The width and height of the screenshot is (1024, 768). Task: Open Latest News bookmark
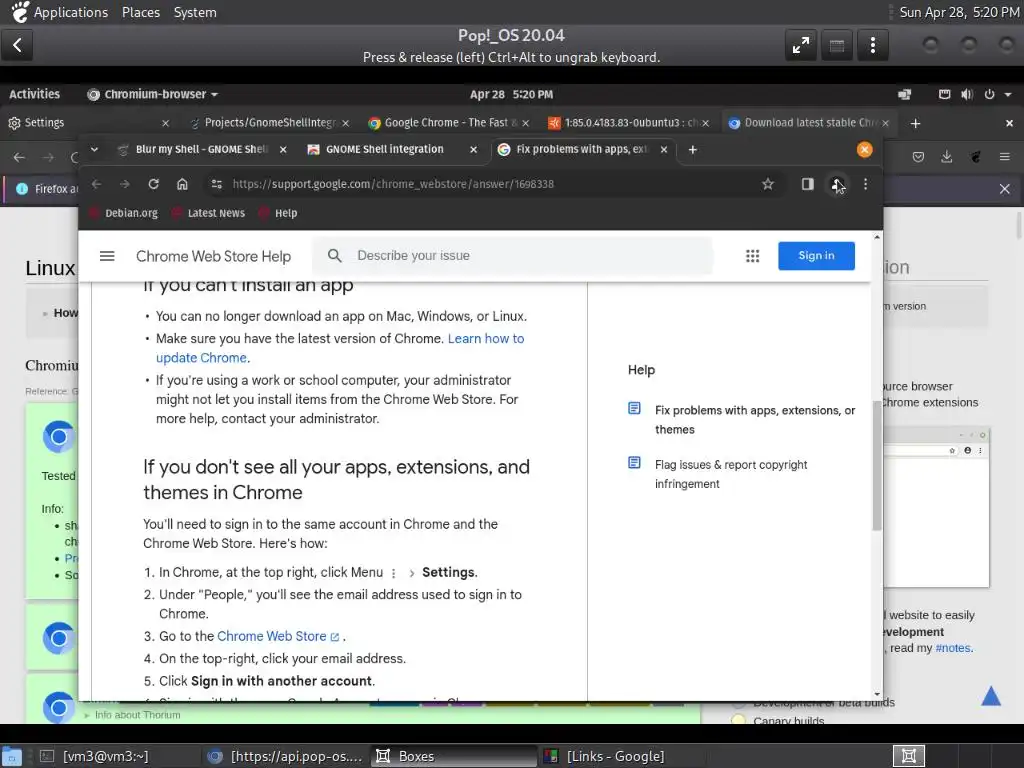pos(209,214)
